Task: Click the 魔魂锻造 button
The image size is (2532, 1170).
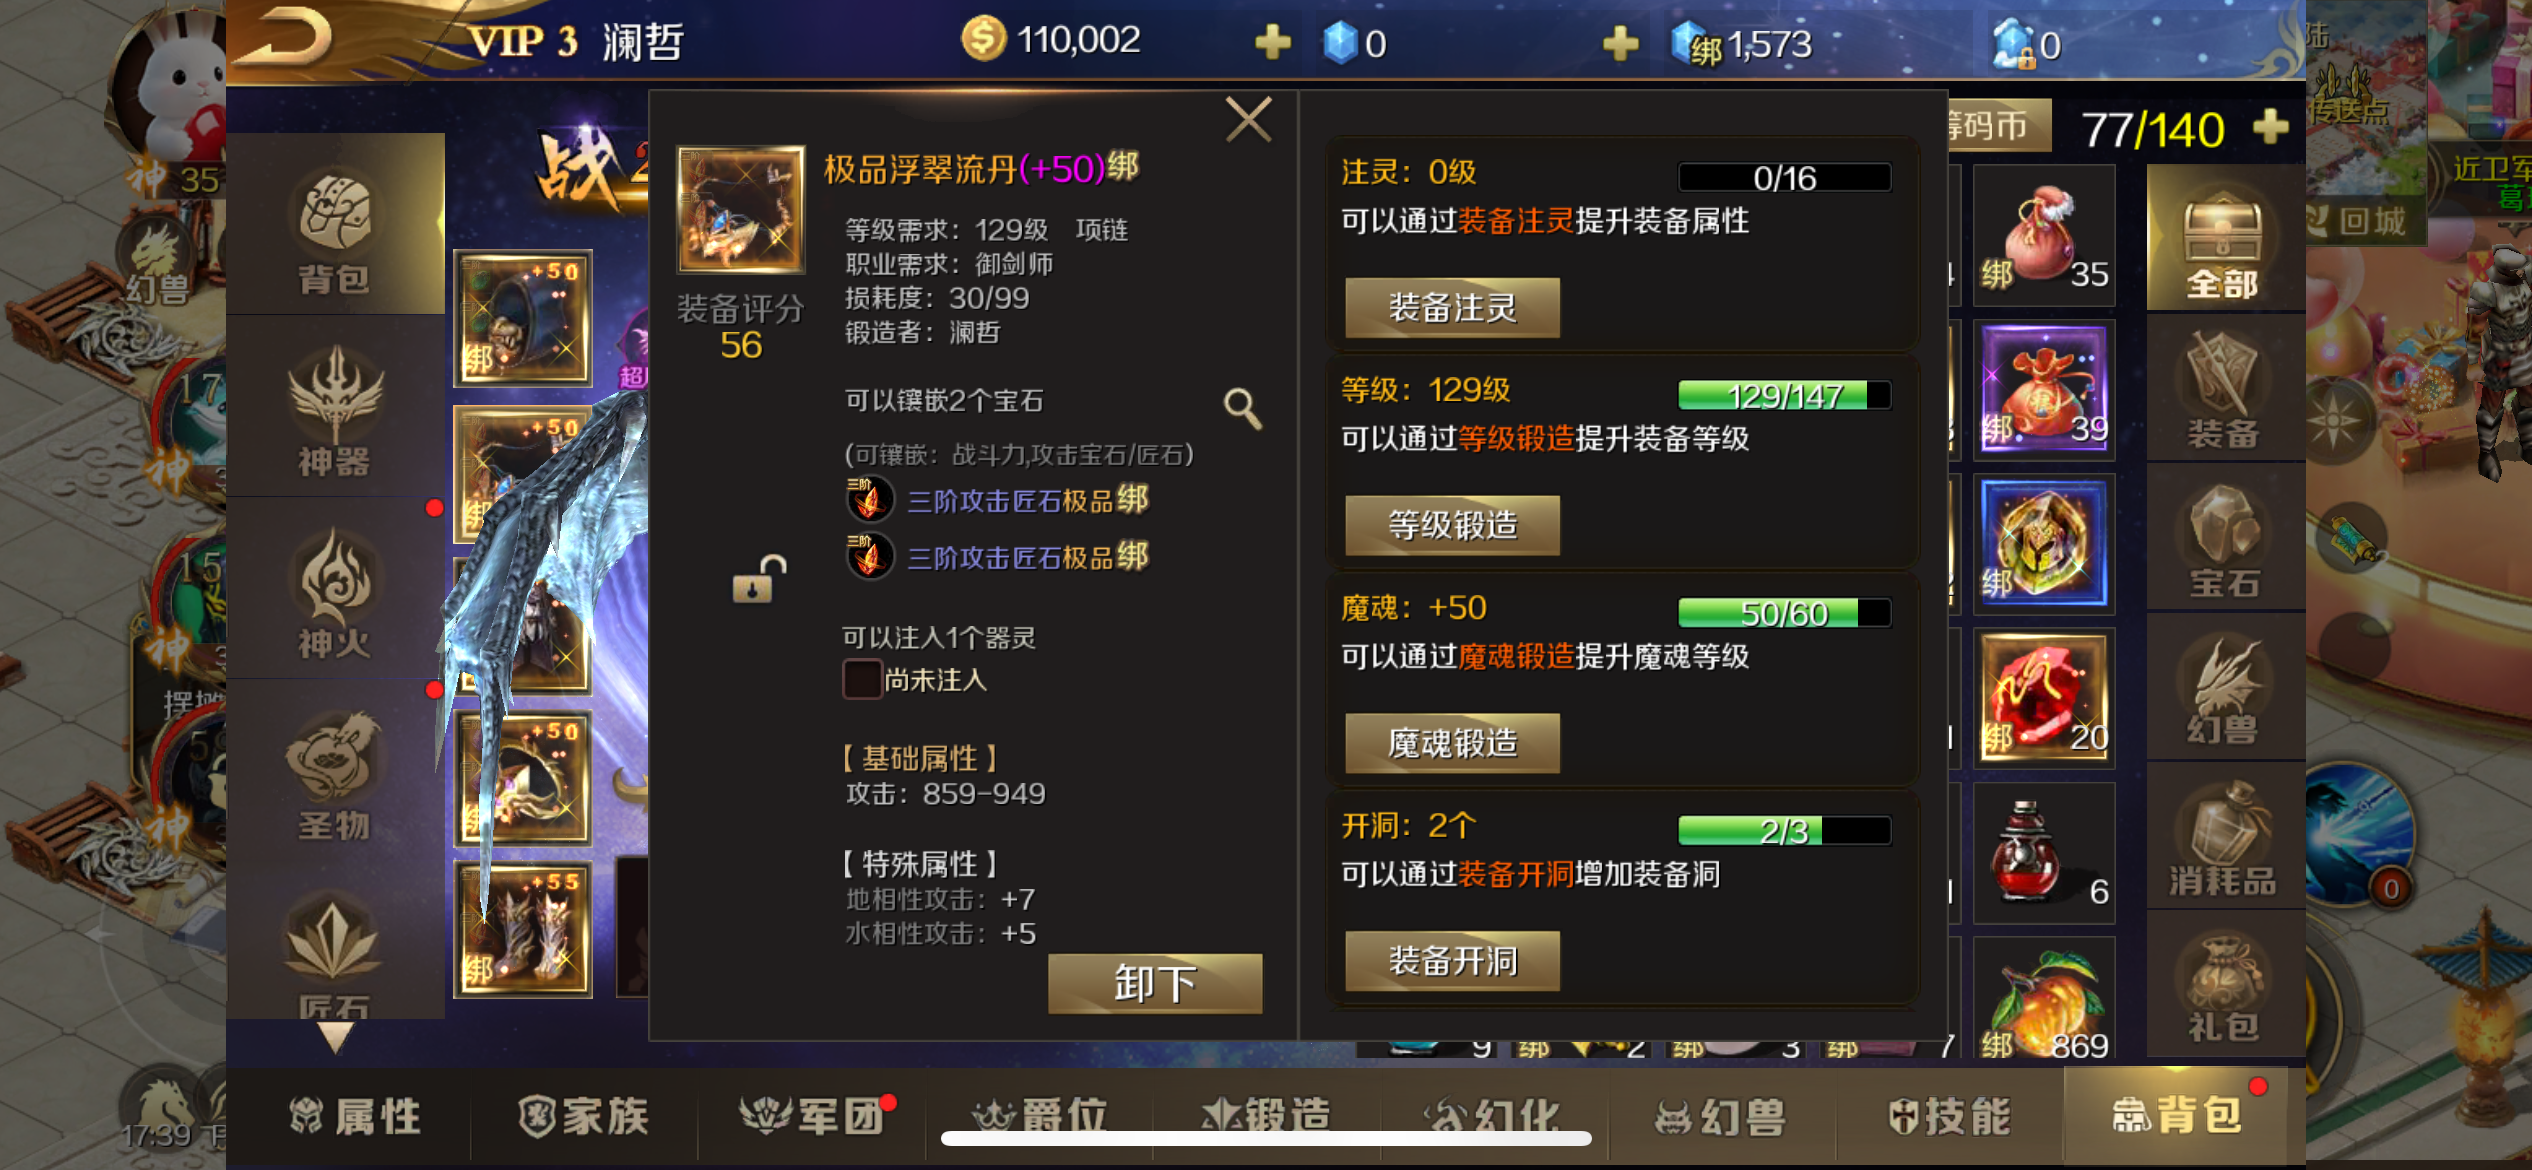Action: tap(1452, 743)
